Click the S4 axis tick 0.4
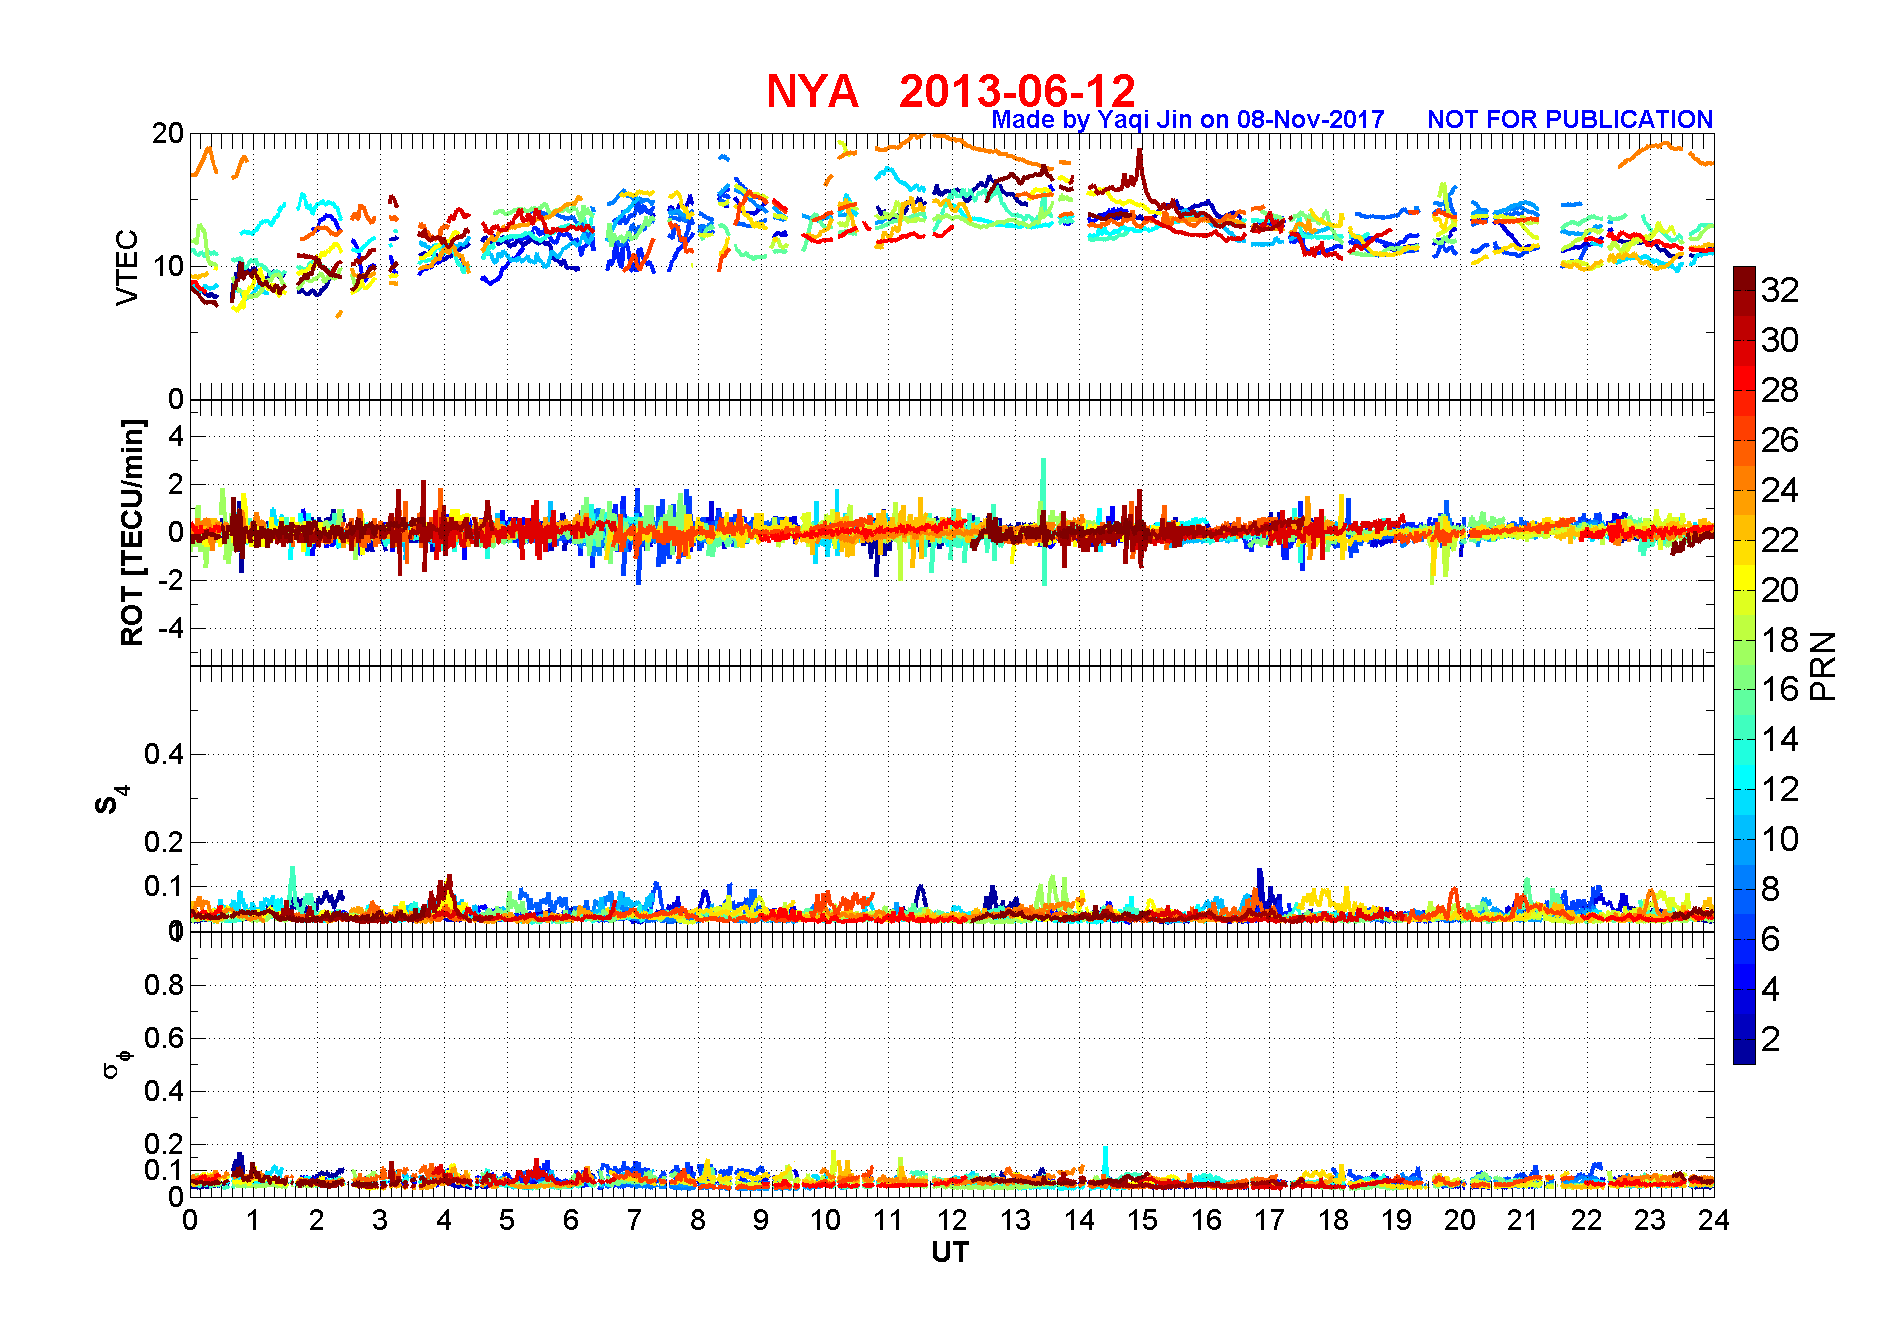The height and width of the screenshot is (1330, 1904). (164, 754)
